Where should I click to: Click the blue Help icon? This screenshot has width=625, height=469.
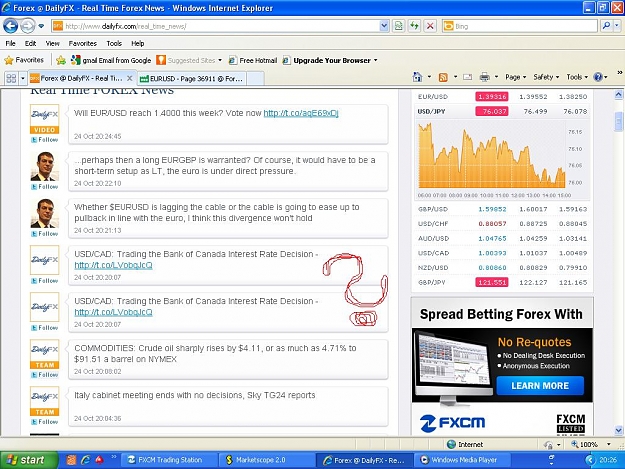pos(598,77)
